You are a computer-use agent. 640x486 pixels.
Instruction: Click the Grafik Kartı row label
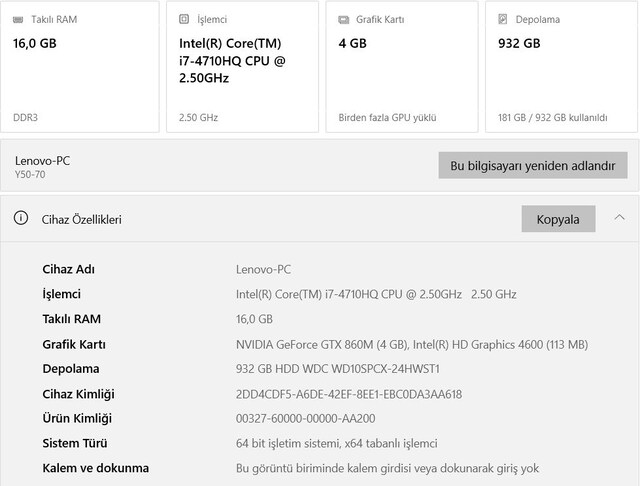pyautogui.click(x=74, y=344)
